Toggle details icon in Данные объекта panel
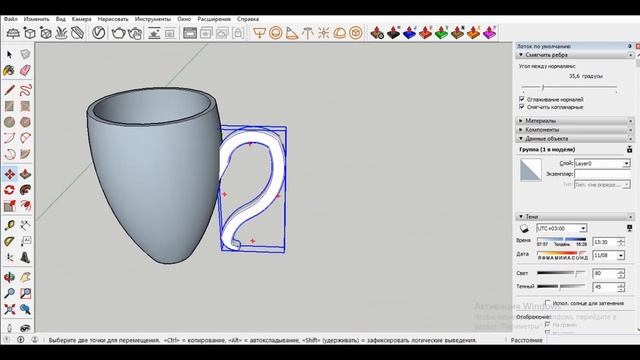This screenshot has width=640, height=360. pyautogui.click(x=629, y=149)
